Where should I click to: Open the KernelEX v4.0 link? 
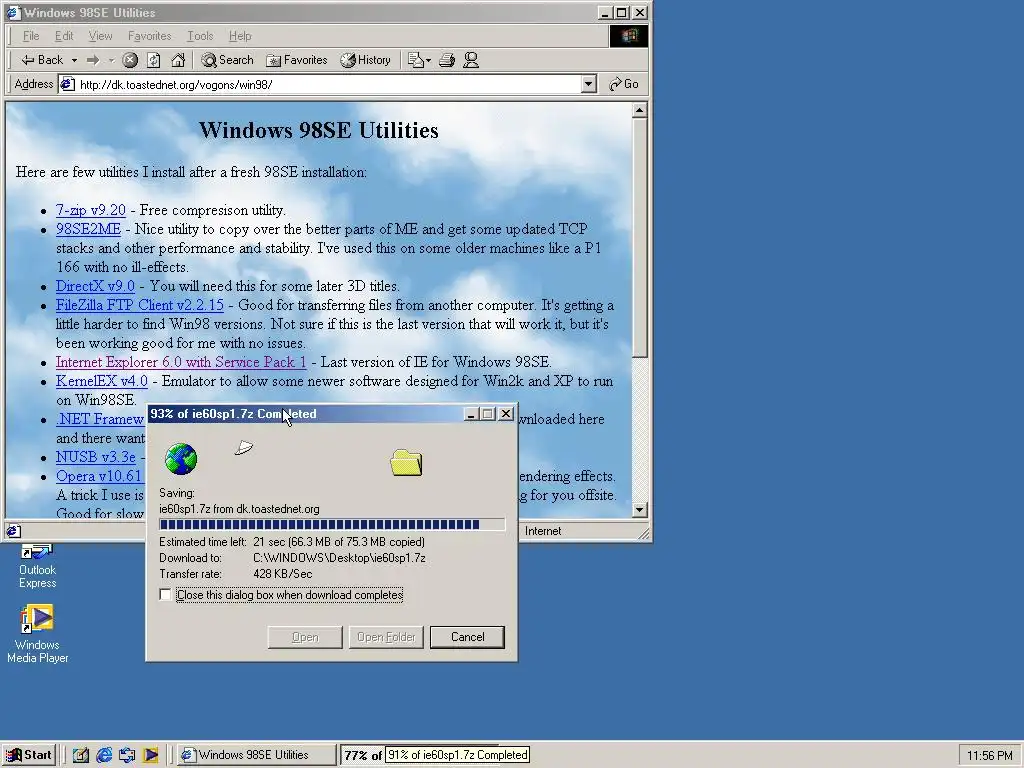tap(102, 381)
